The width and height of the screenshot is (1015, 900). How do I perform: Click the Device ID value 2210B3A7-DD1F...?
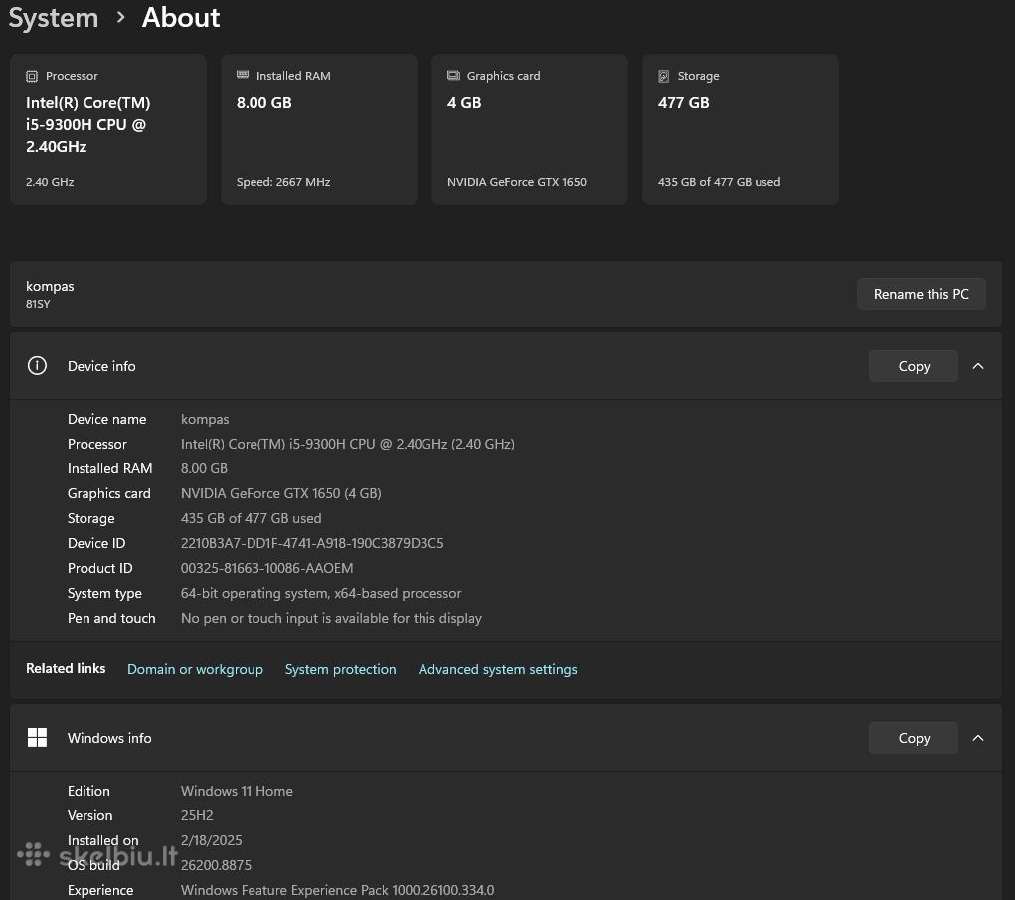point(312,543)
